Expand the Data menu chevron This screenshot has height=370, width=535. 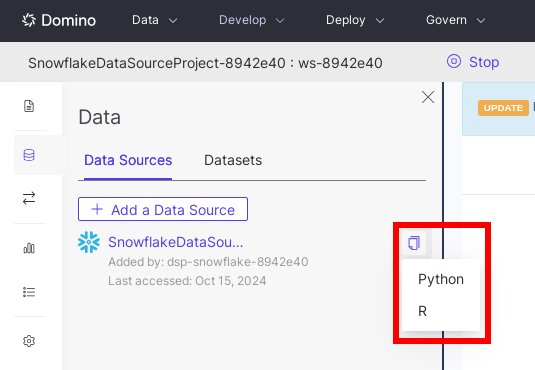(173, 21)
